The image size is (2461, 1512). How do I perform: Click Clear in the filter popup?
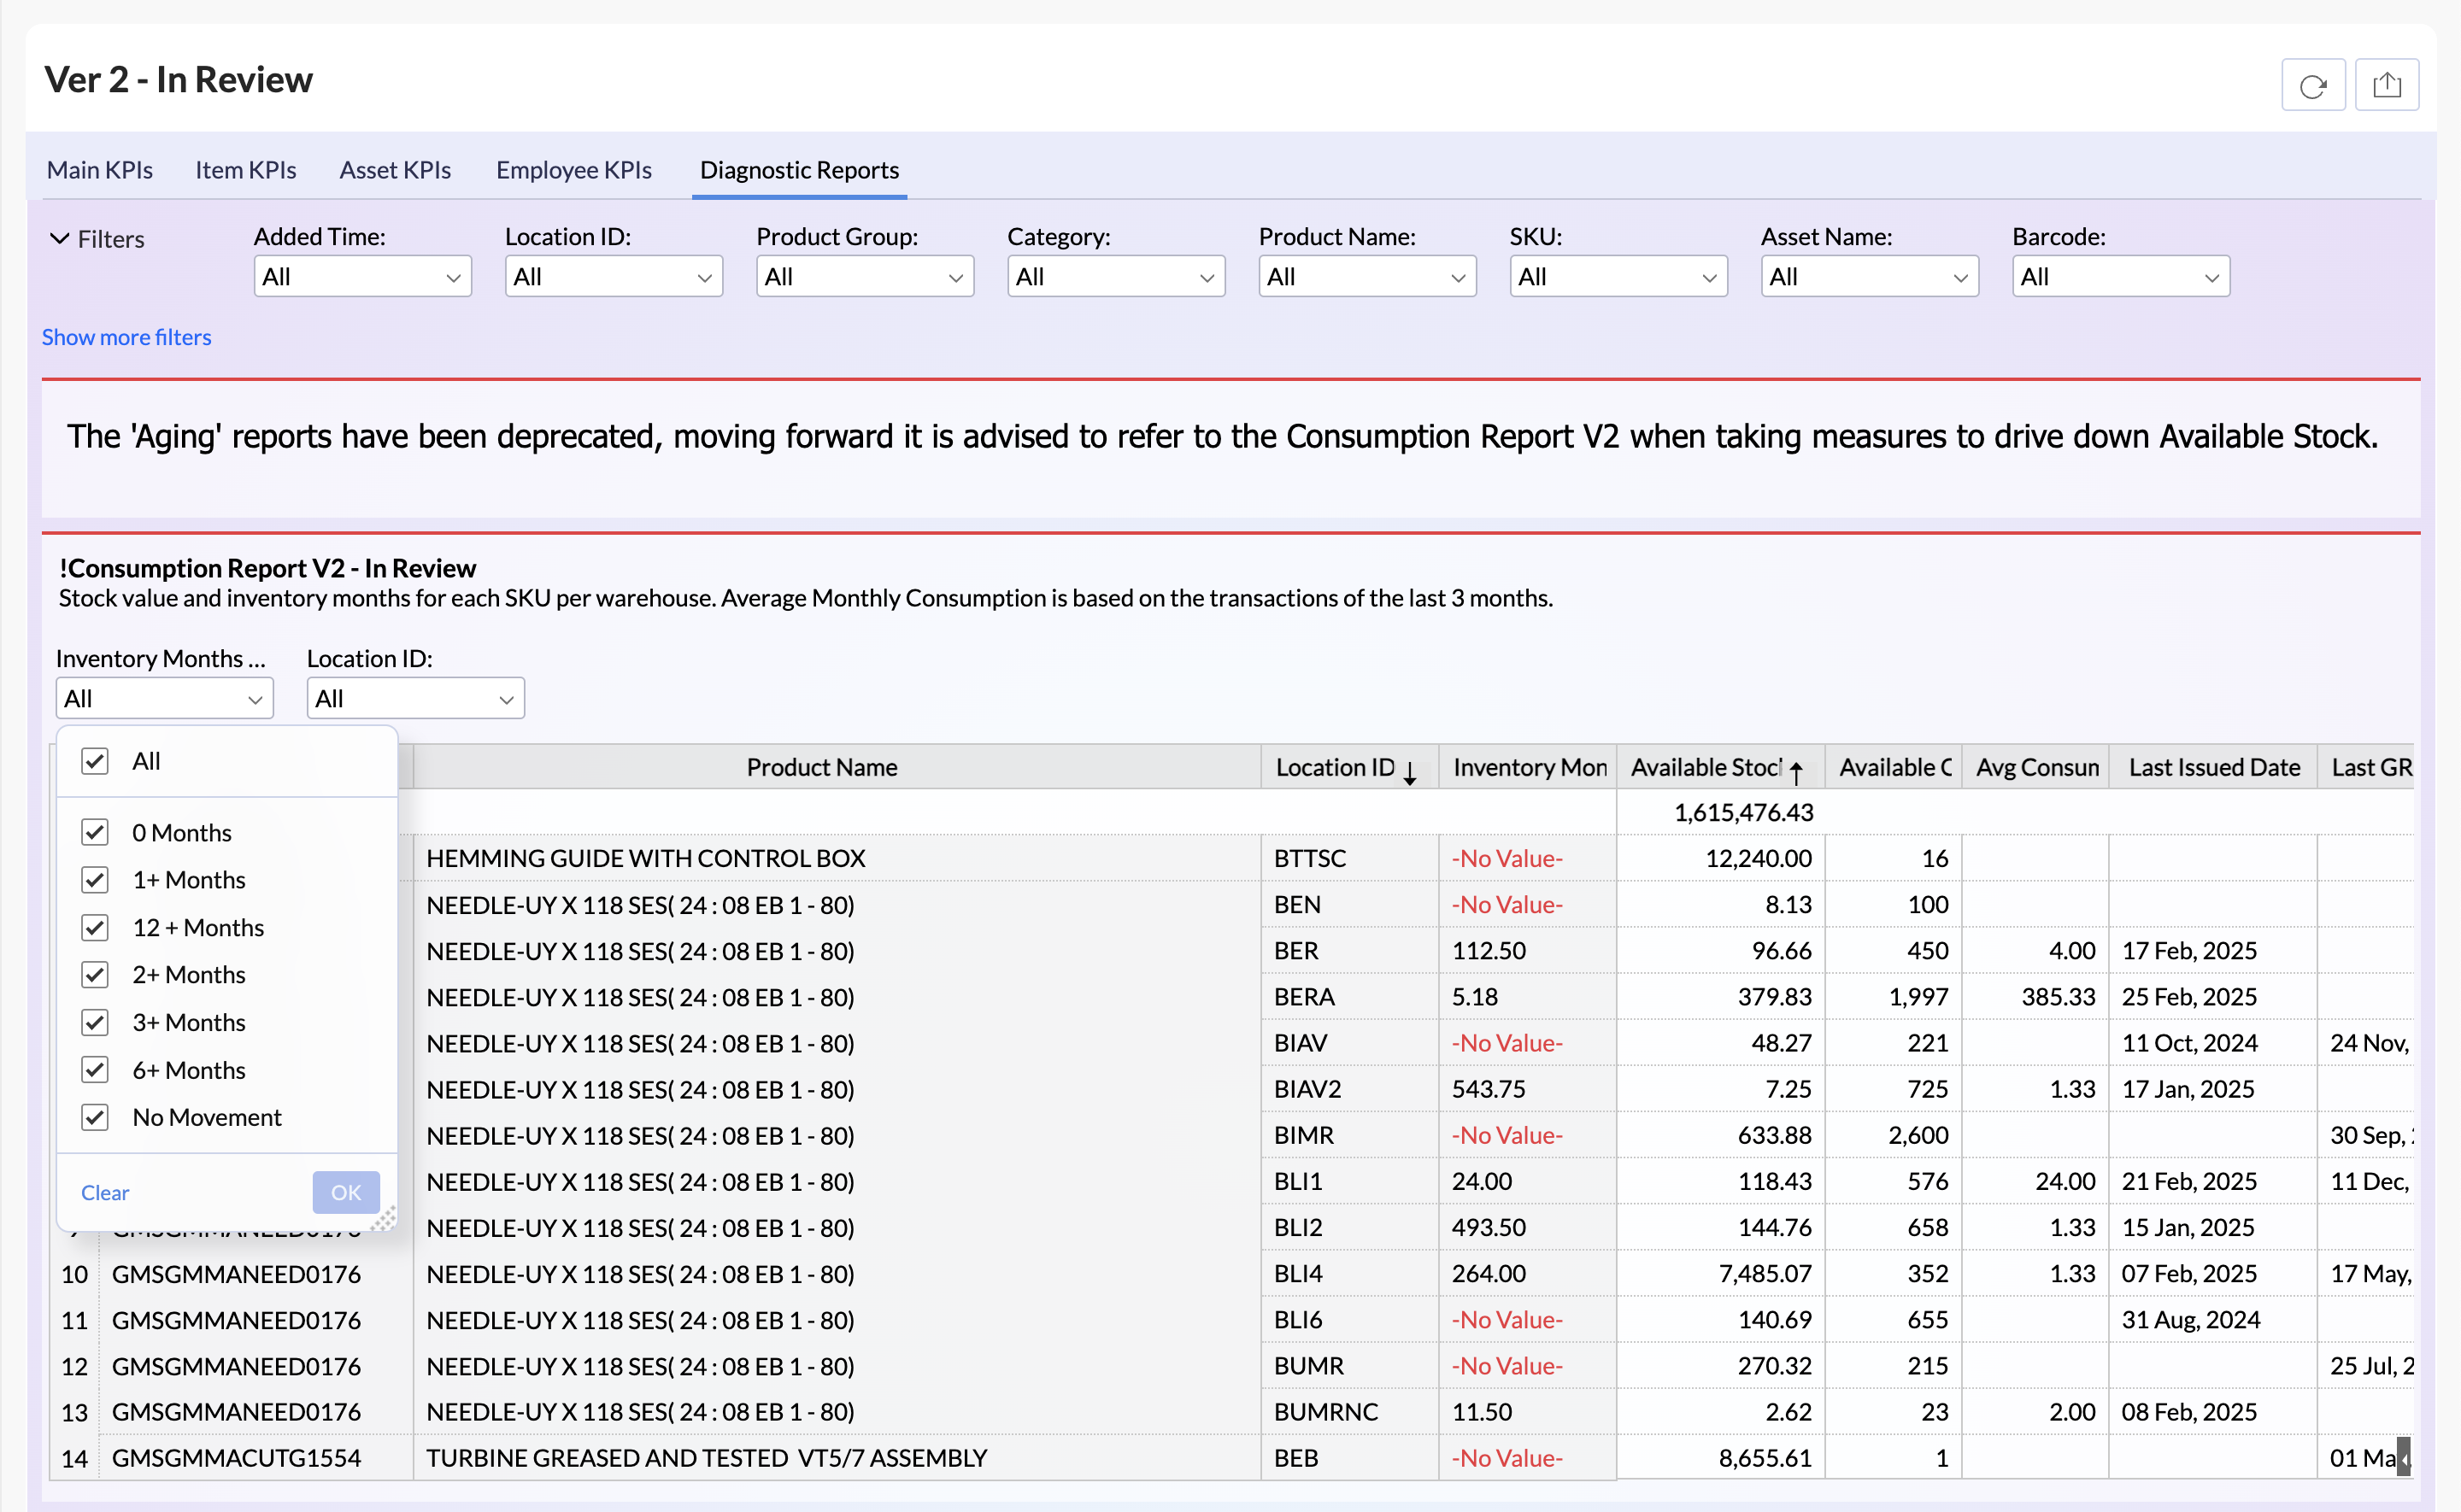105,1192
